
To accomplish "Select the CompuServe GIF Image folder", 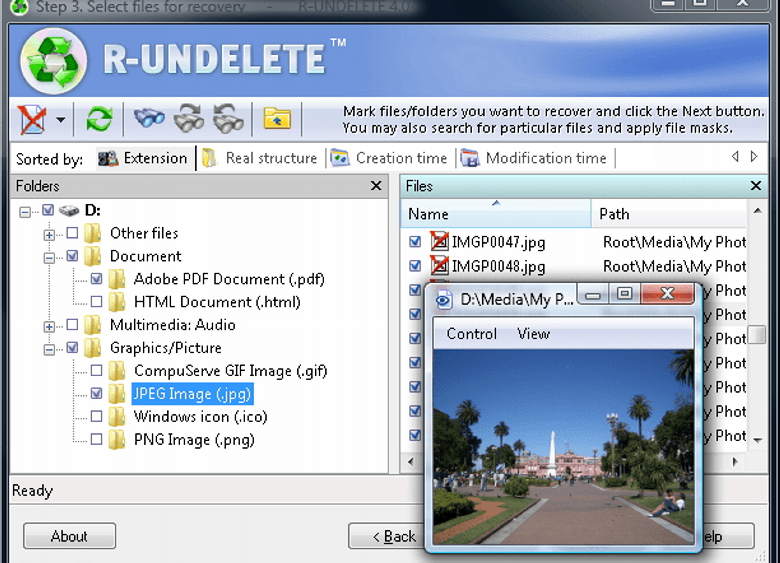I will [230, 371].
